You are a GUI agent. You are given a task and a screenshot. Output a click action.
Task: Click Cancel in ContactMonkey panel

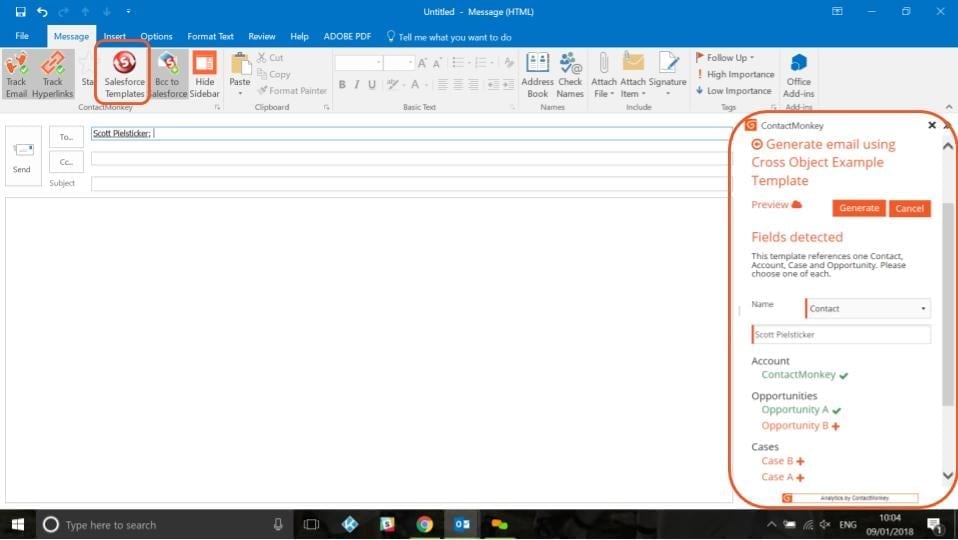coord(909,208)
